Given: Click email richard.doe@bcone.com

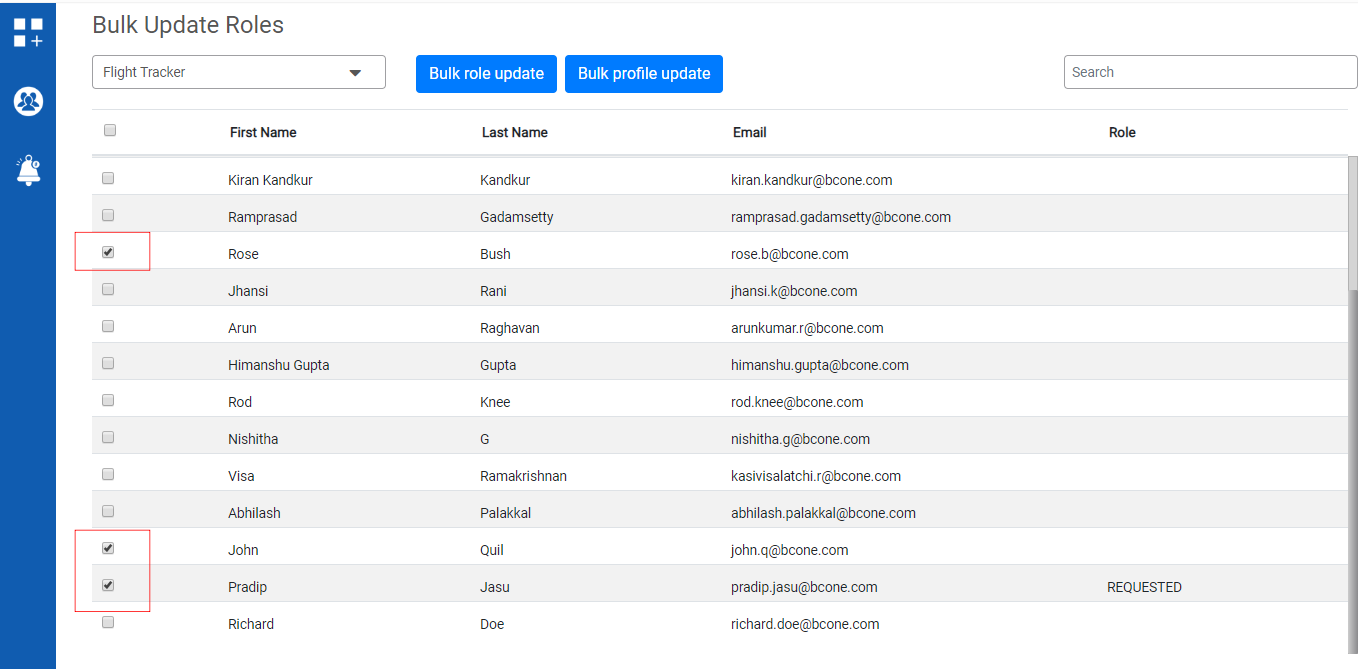Looking at the screenshot, I should 805,624.
